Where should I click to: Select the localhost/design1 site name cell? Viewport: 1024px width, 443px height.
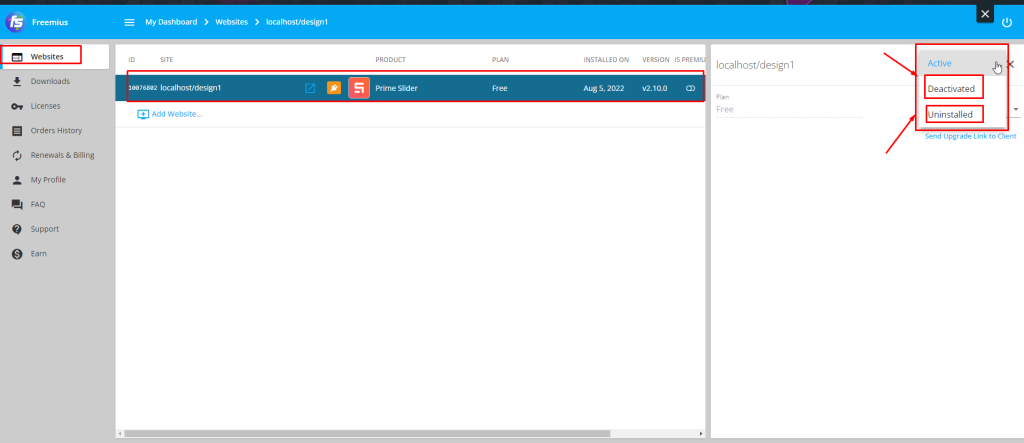click(191, 88)
